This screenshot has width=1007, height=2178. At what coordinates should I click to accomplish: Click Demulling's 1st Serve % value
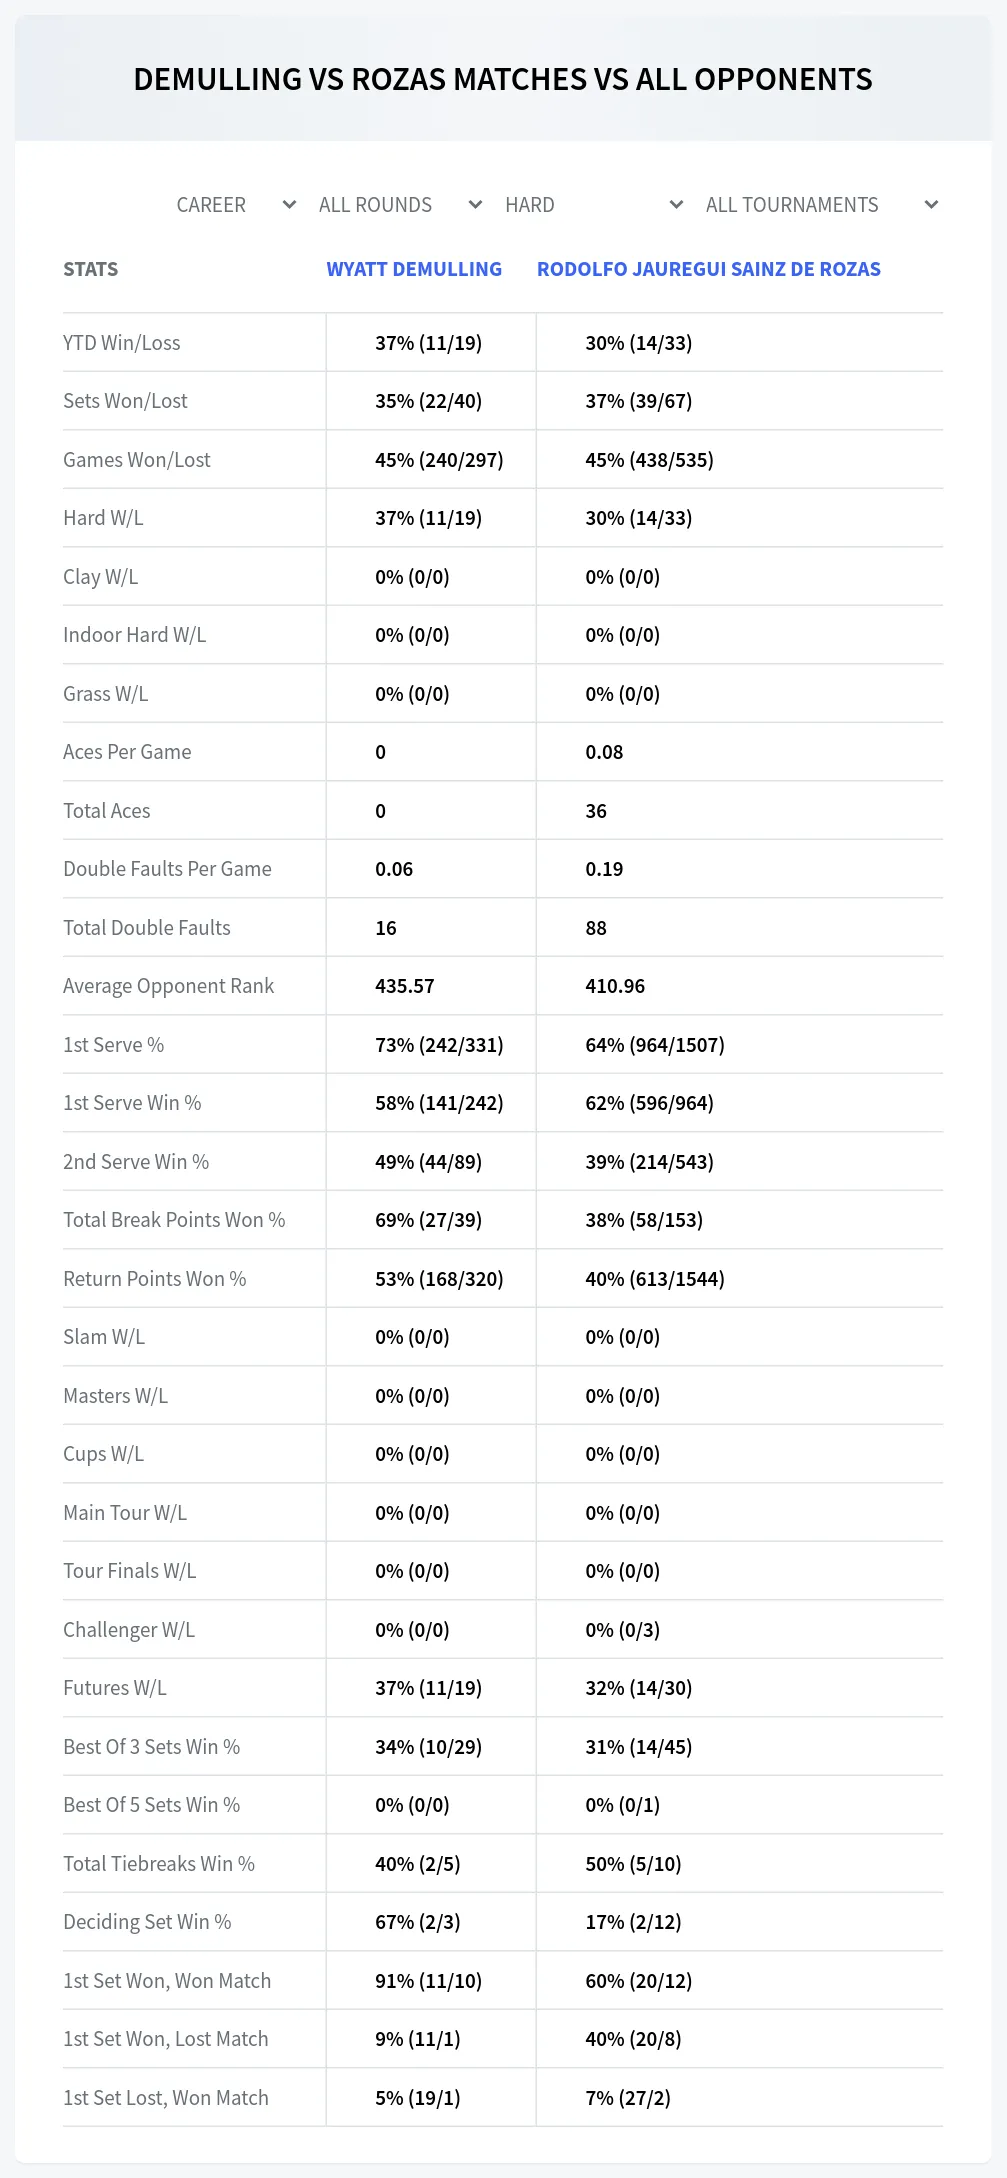[439, 1045]
